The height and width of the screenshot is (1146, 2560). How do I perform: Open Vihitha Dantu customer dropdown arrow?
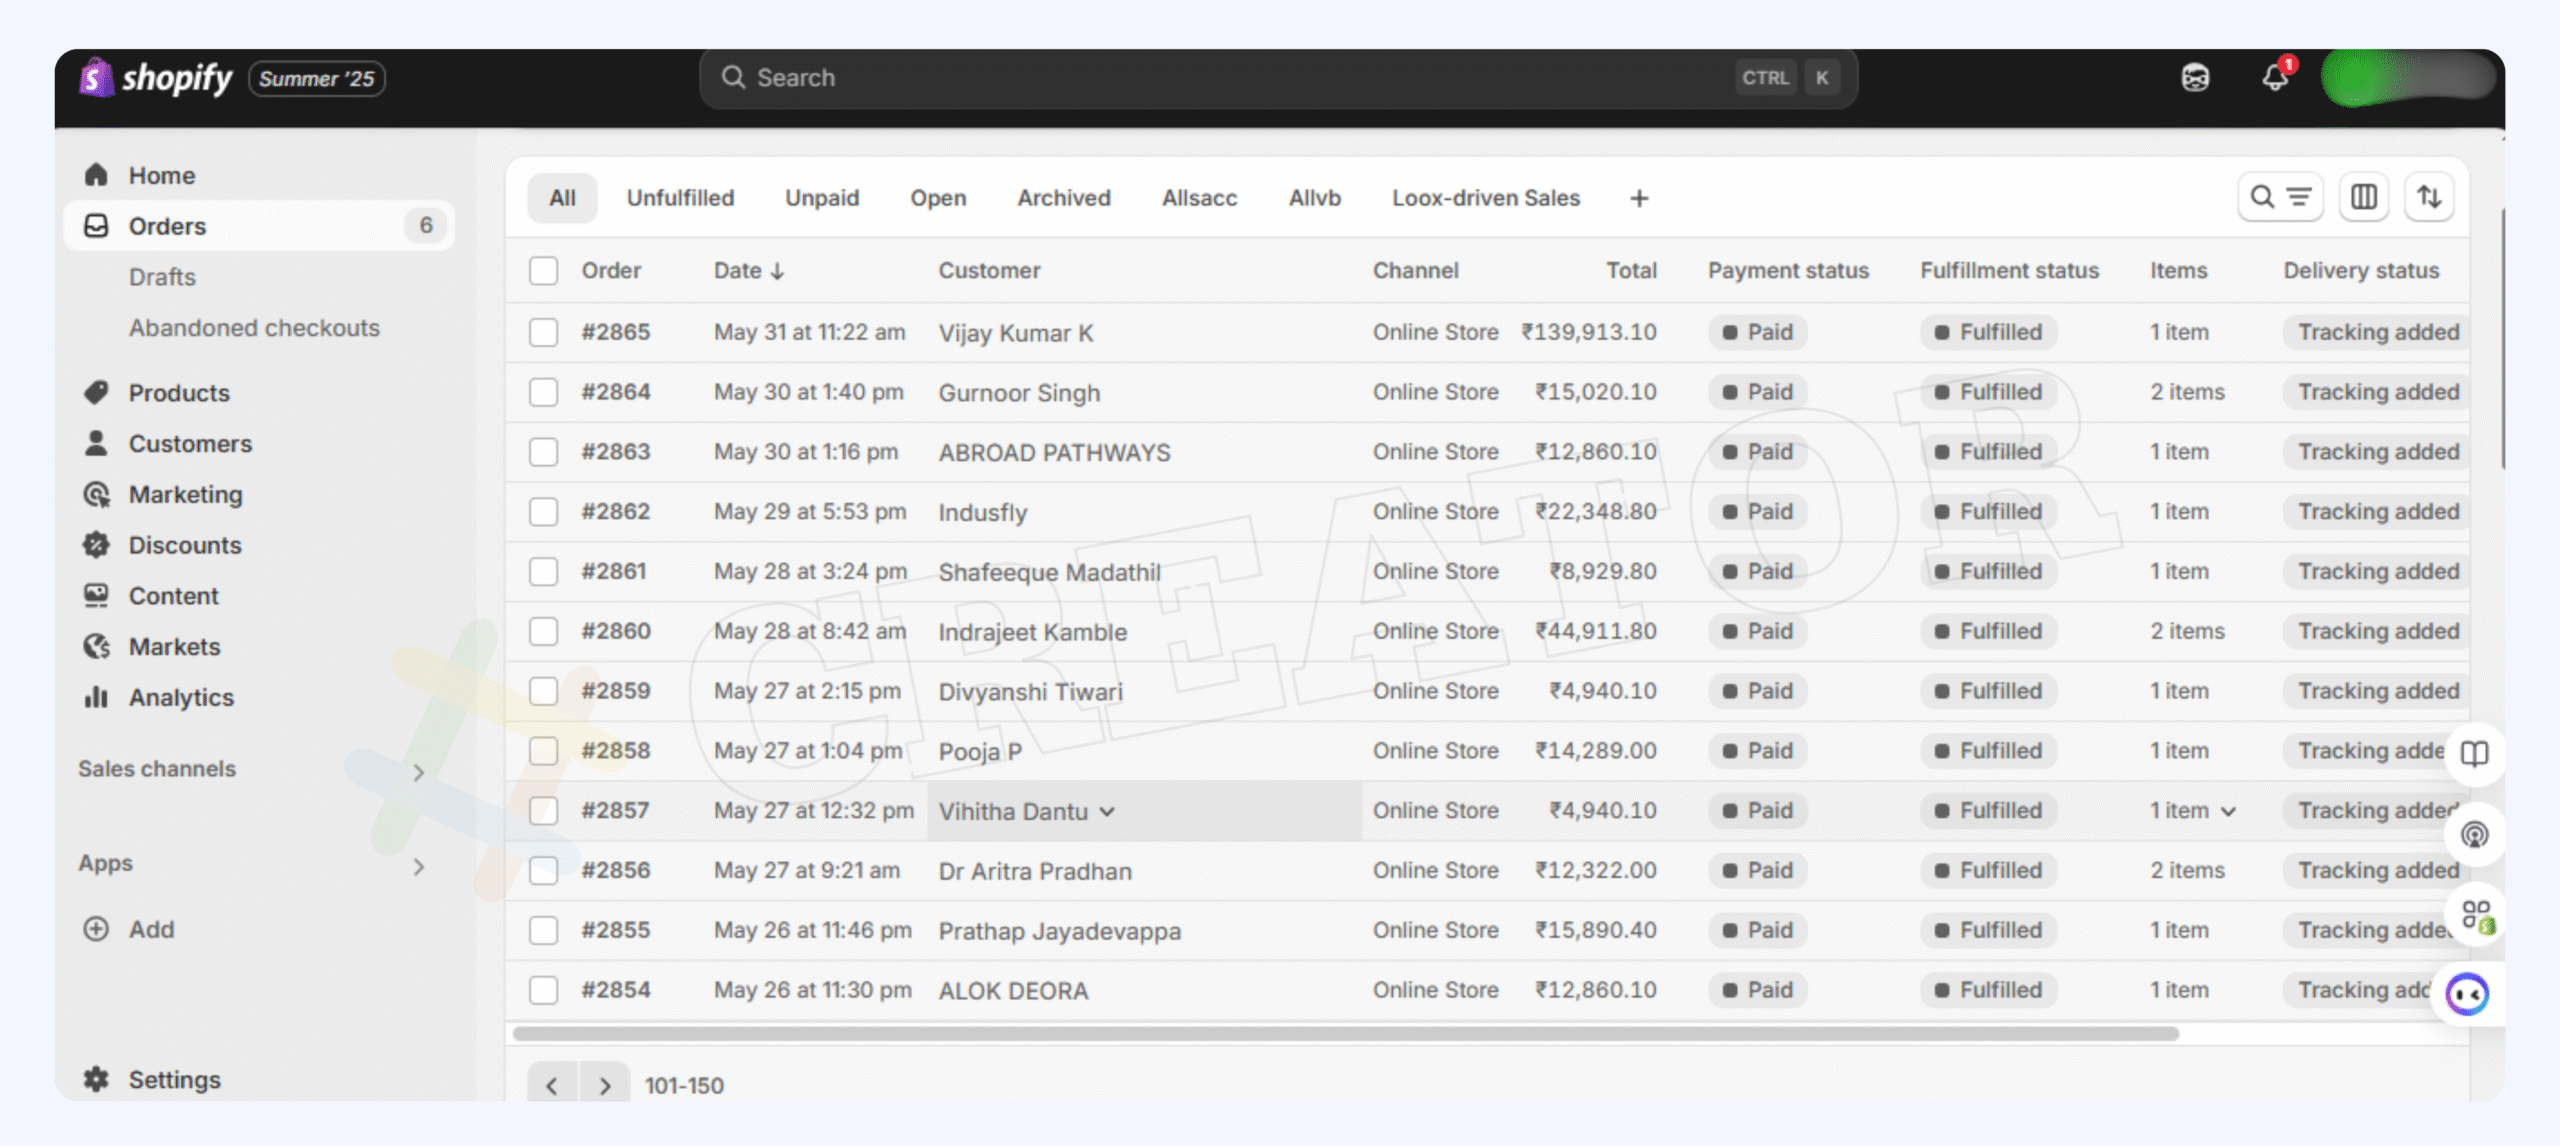(x=1107, y=811)
